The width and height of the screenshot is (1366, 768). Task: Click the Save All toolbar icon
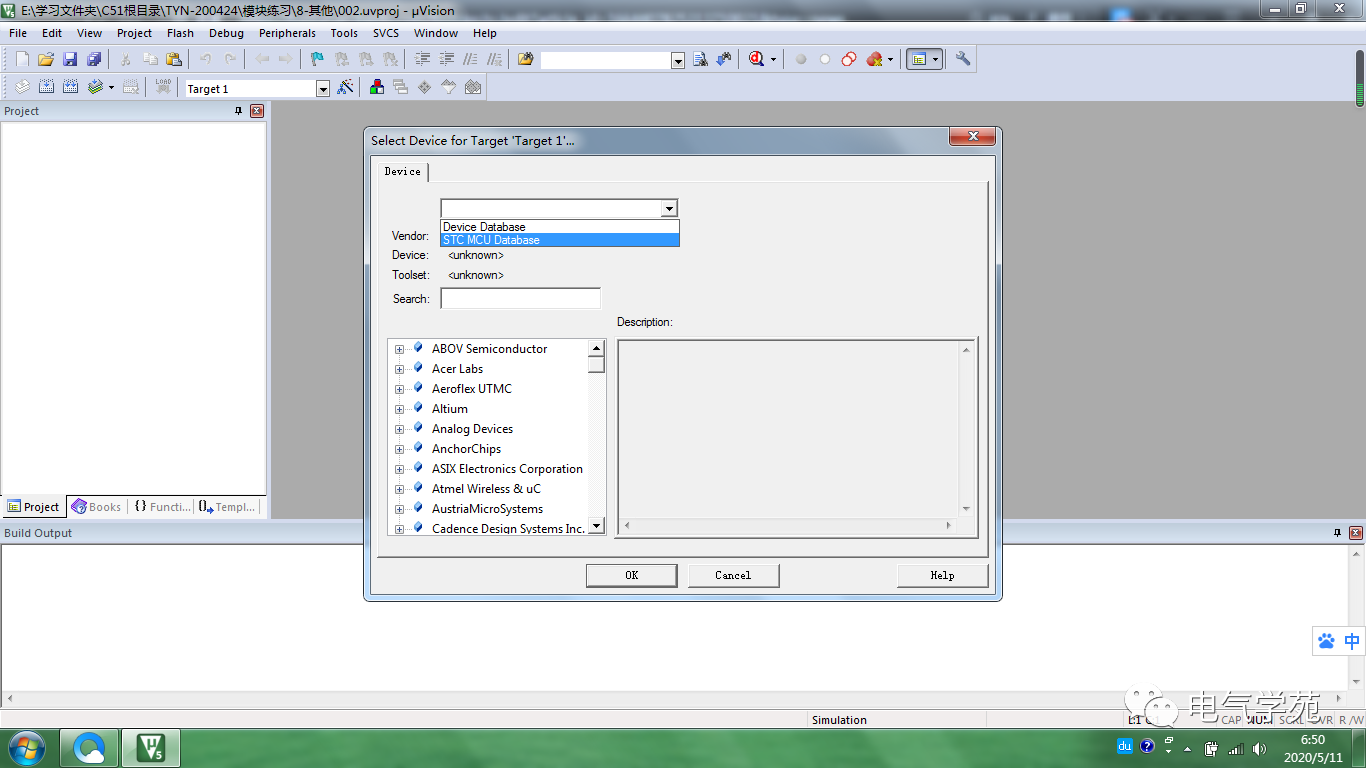tap(93, 59)
